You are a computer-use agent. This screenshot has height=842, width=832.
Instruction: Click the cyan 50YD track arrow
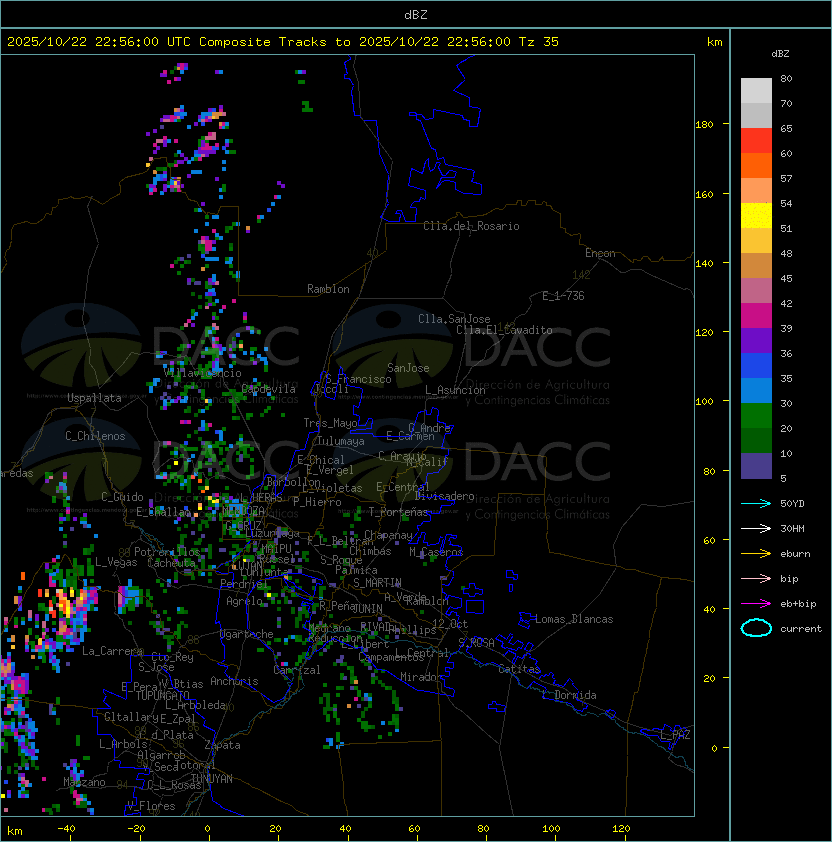click(x=756, y=503)
